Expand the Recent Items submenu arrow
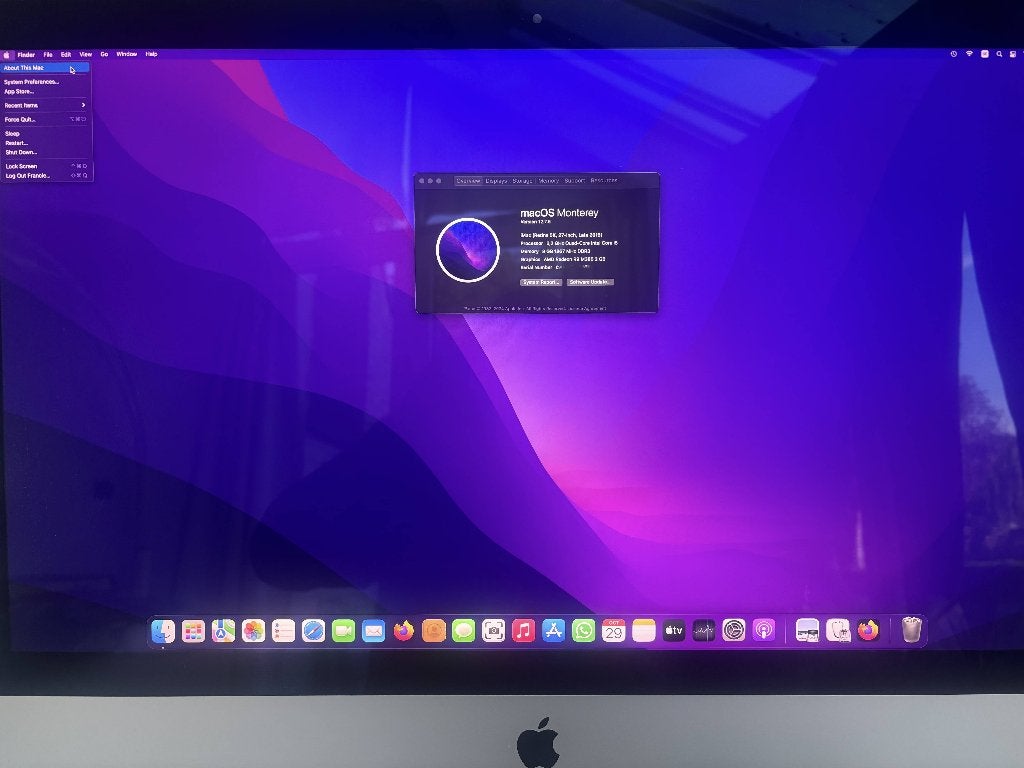Image resolution: width=1024 pixels, height=768 pixels. click(x=83, y=105)
